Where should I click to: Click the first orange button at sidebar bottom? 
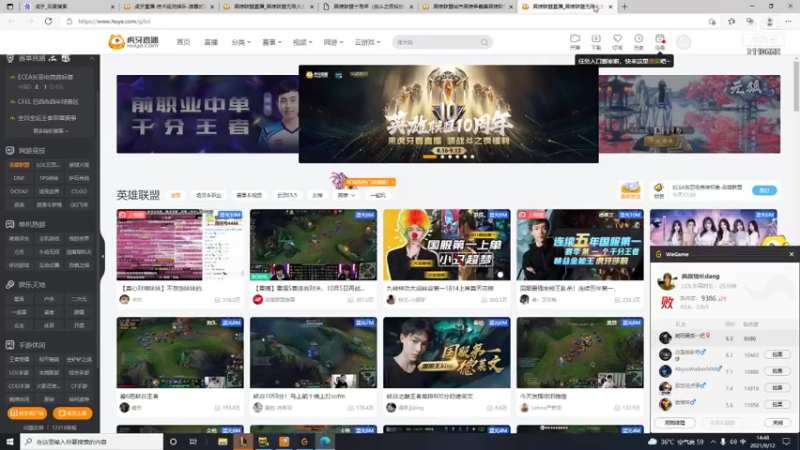pos(27,413)
